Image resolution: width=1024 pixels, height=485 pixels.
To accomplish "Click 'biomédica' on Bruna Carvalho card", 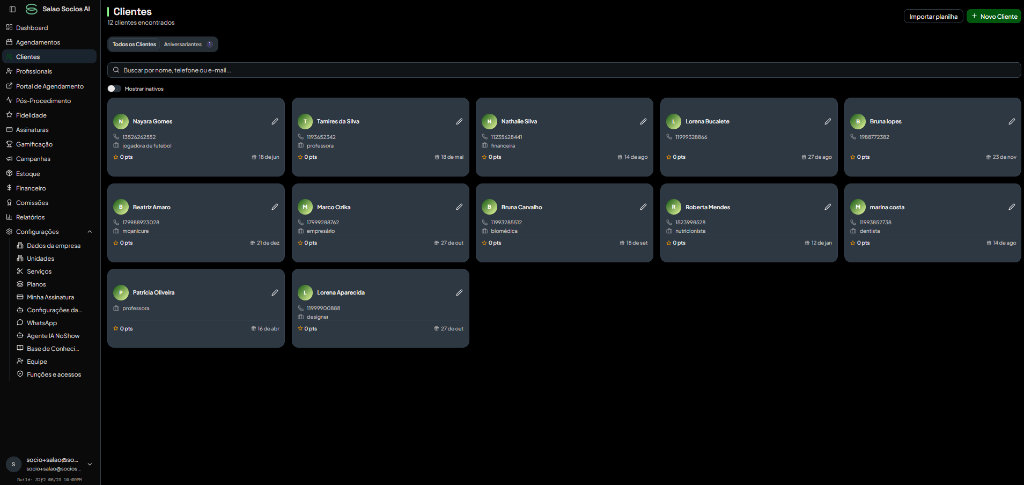I will click(x=504, y=232).
